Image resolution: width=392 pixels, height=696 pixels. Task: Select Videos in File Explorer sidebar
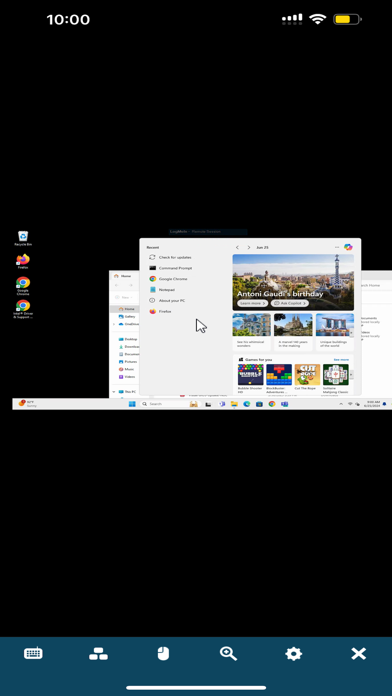(x=127, y=377)
